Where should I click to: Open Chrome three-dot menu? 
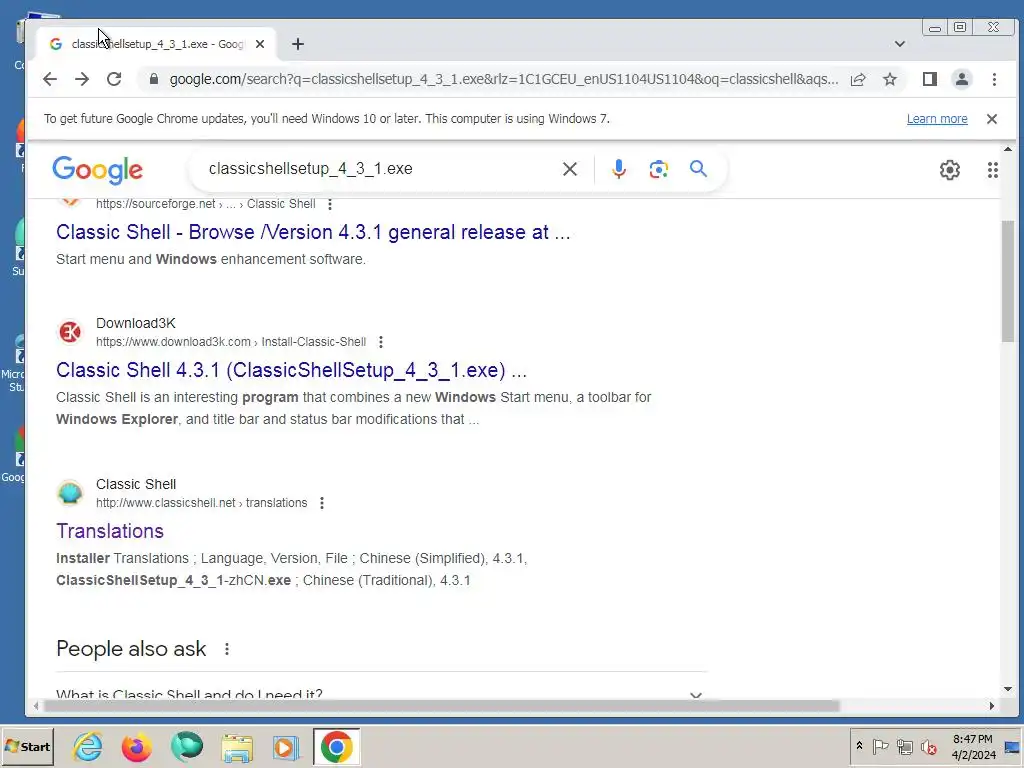click(994, 80)
